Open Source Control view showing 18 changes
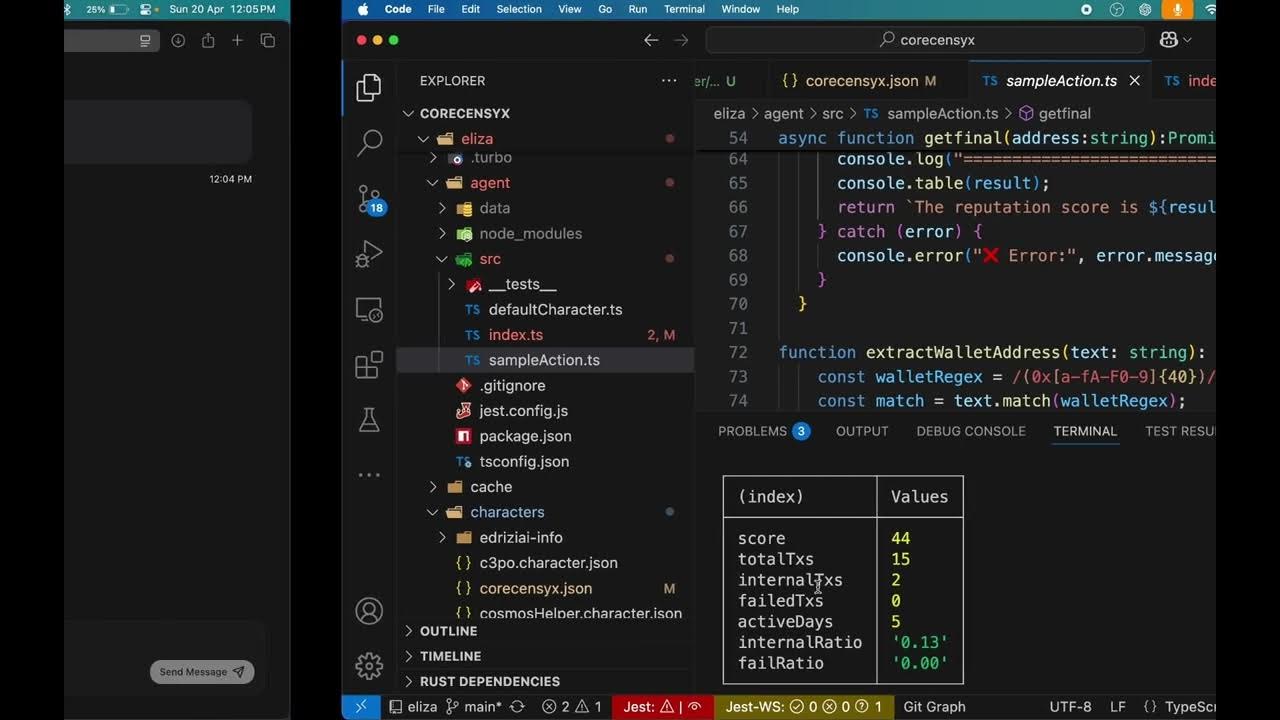This screenshot has width=1280, height=720. (x=368, y=199)
